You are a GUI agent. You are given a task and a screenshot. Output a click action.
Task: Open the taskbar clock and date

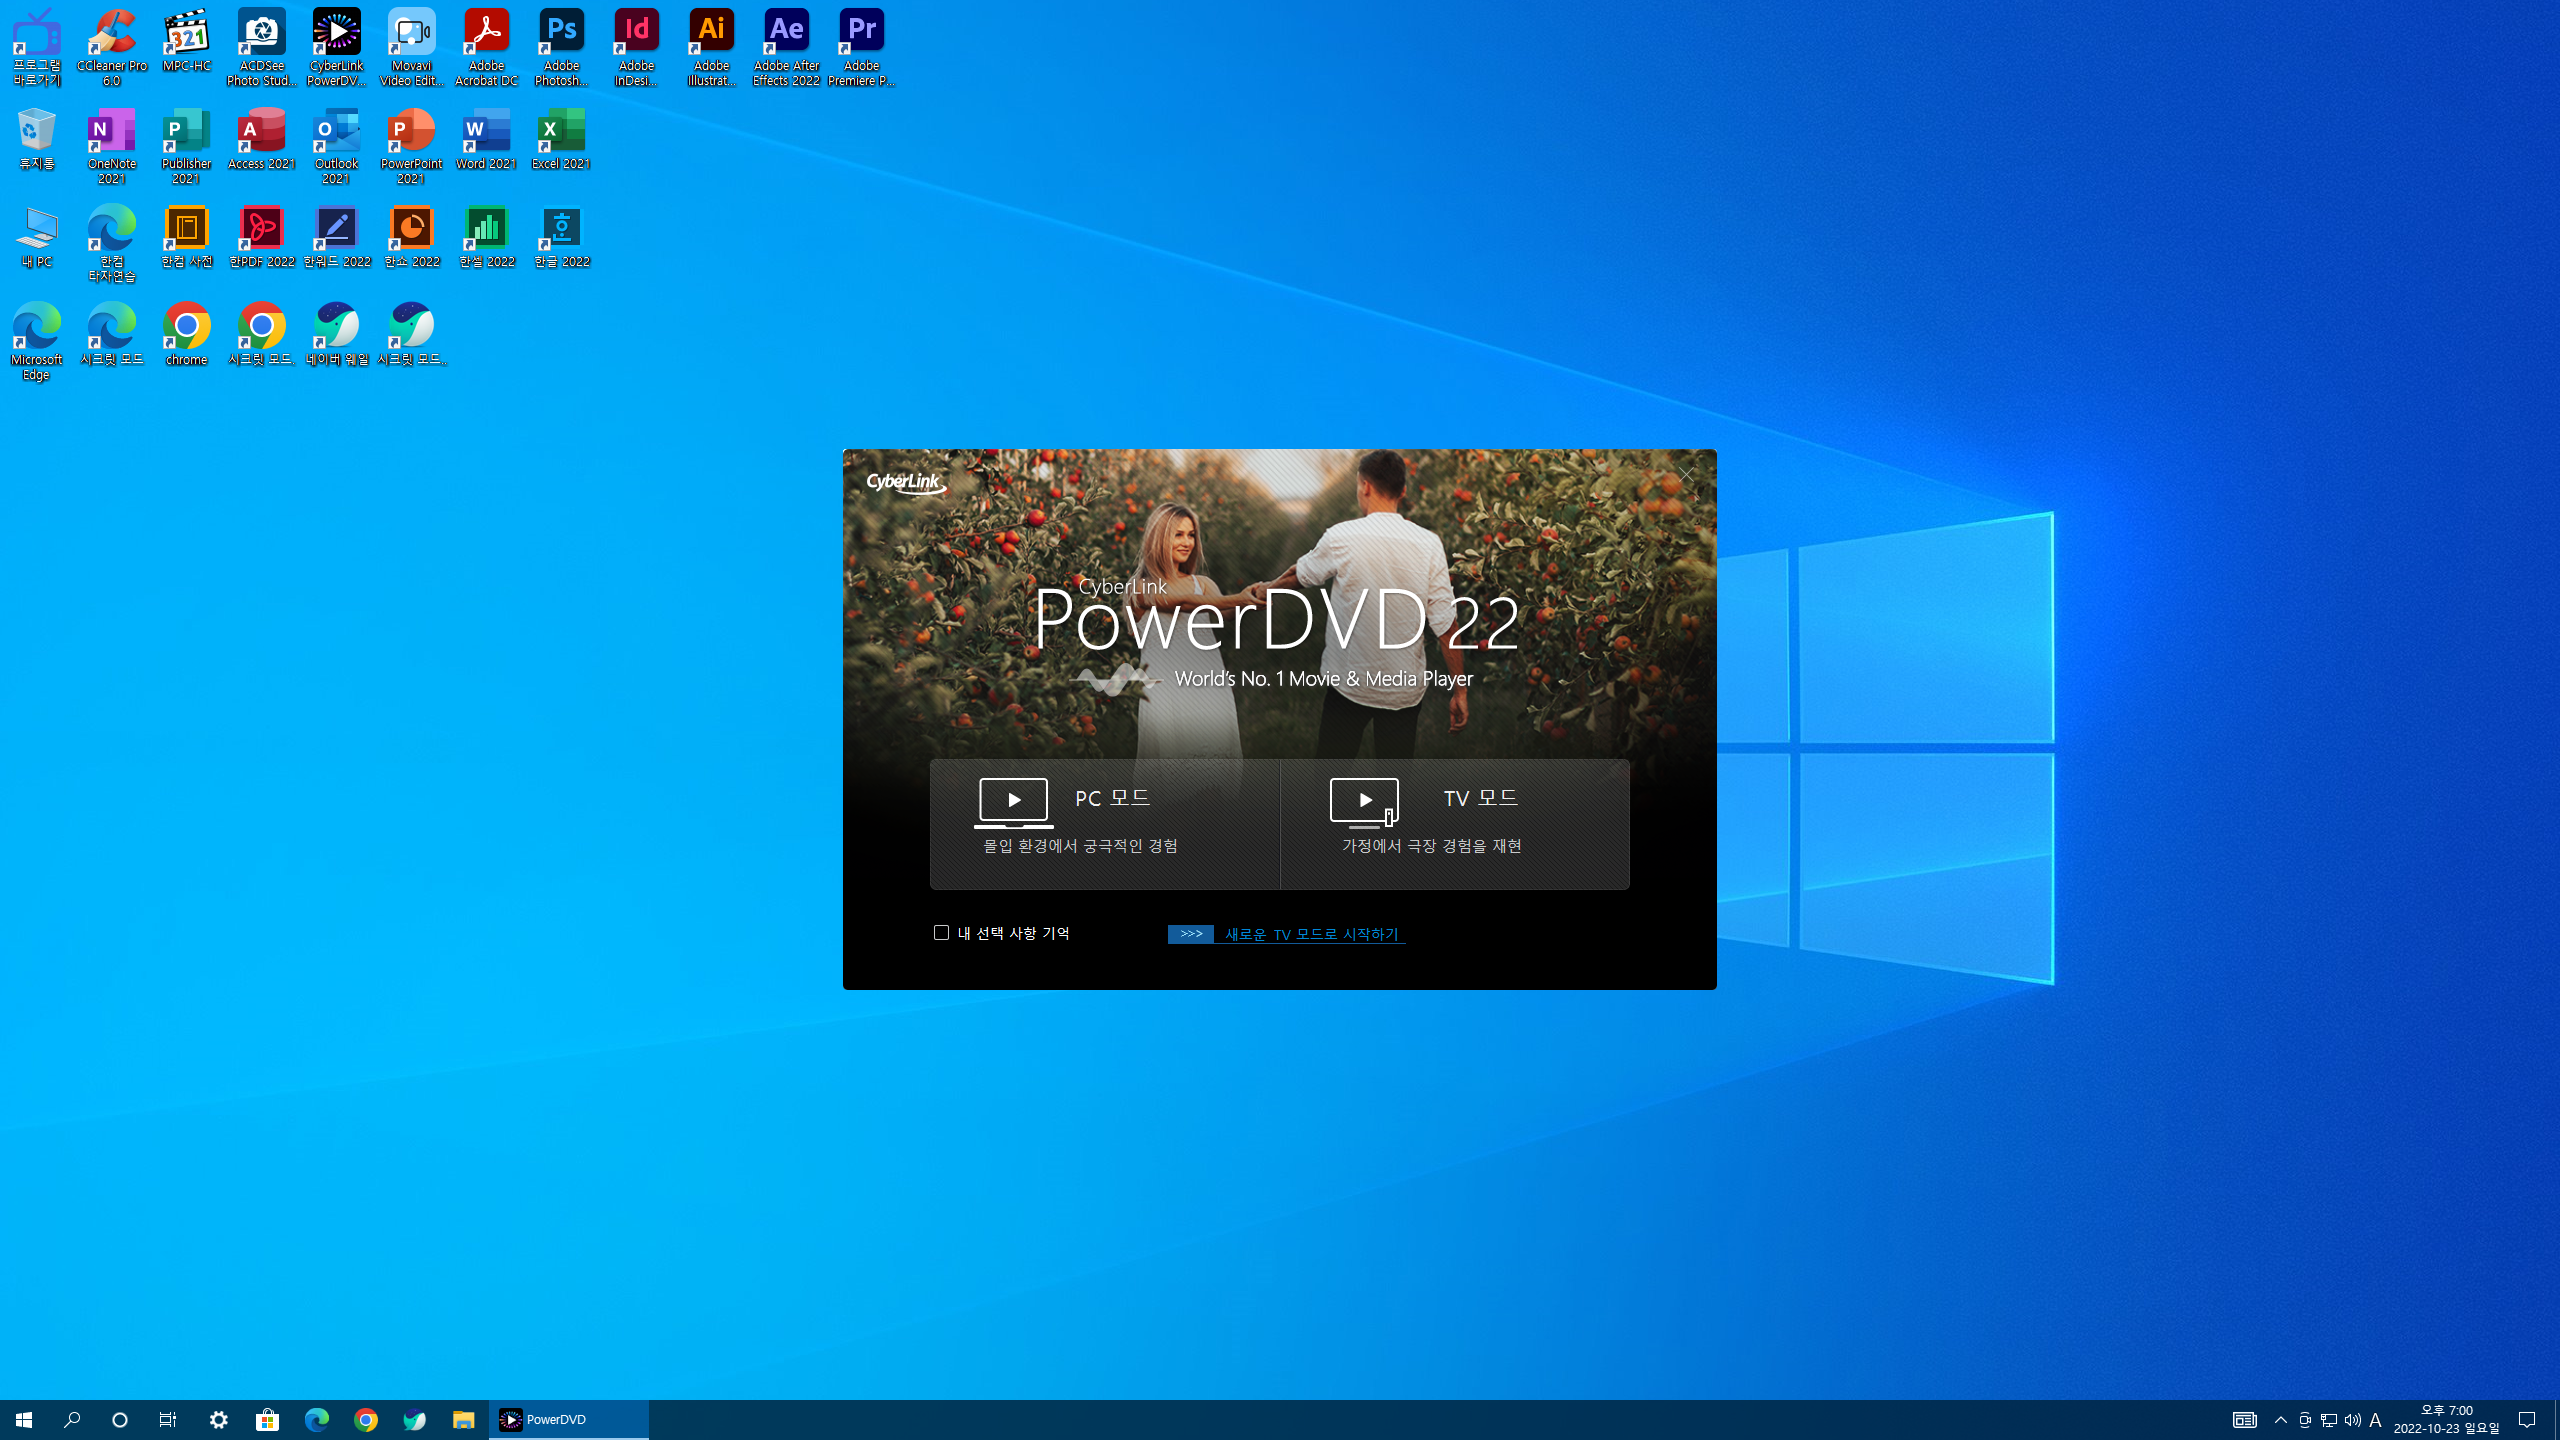2446,1419
